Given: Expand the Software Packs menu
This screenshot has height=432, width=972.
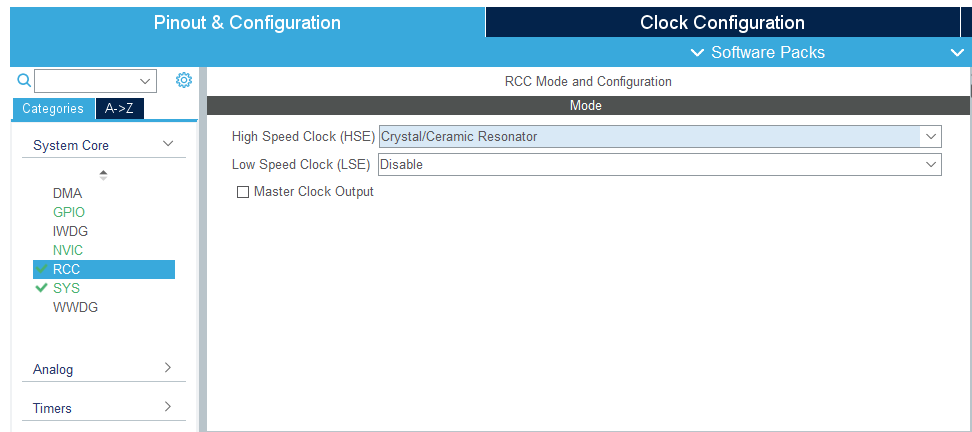Looking at the screenshot, I should click(758, 52).
